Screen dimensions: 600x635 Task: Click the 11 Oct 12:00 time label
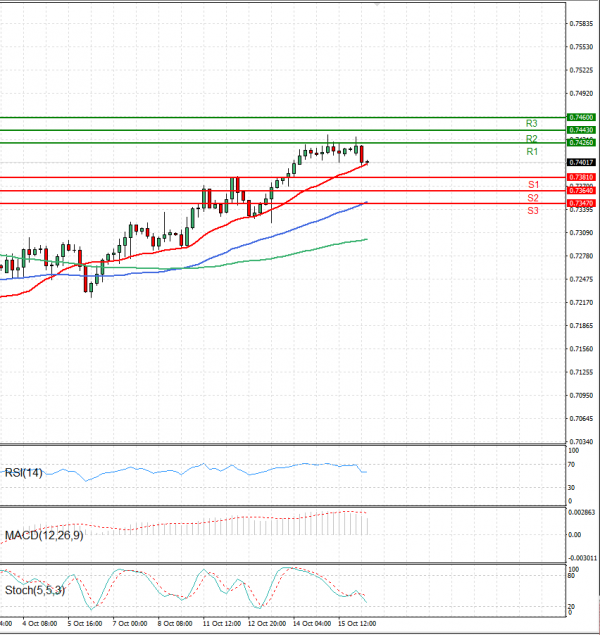[x=221, y=624]
